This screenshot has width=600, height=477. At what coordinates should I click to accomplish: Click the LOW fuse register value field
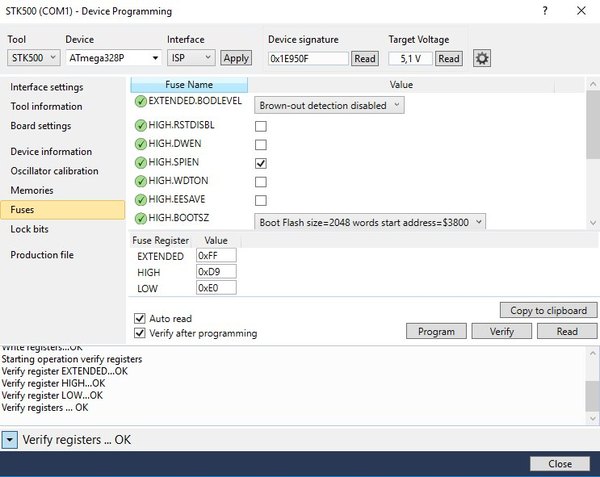coord(216,288)
